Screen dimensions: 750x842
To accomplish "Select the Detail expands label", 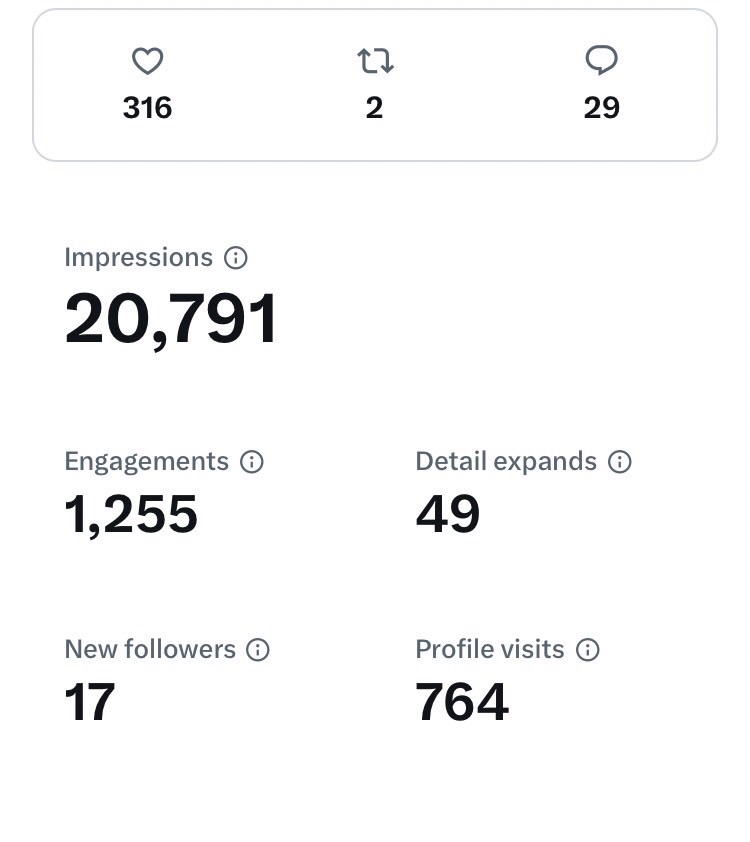I will tap(505, 462).
